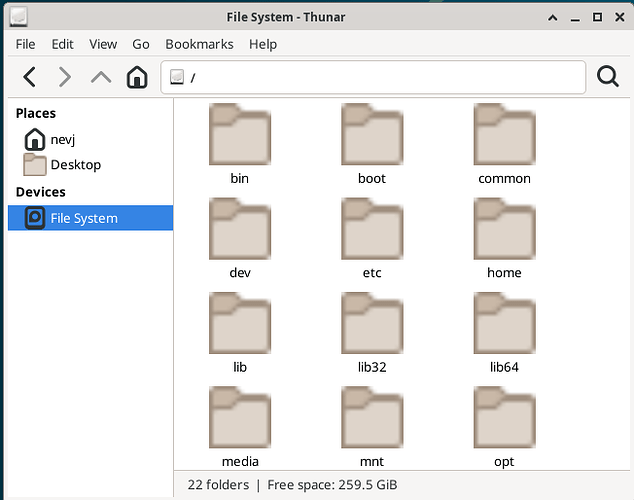Open the File menu

[25, 44]
